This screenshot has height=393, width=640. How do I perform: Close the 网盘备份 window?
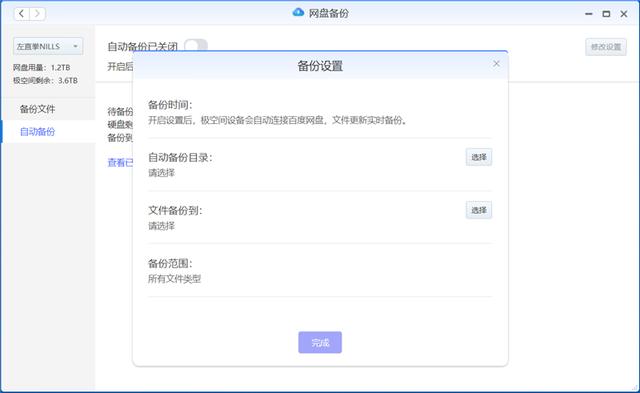pyautogui.click(x=624, y=14)
